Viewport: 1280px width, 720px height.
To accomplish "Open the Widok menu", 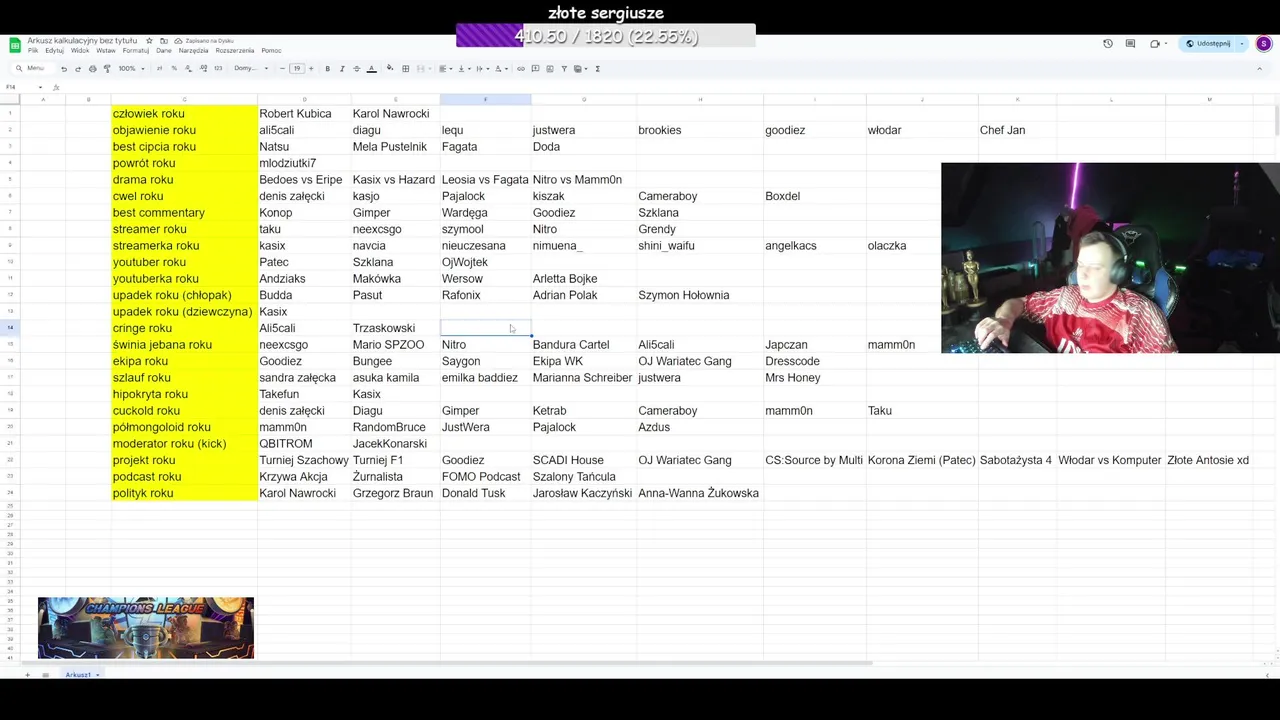I will pyautogui.click(x=80, y=51).
